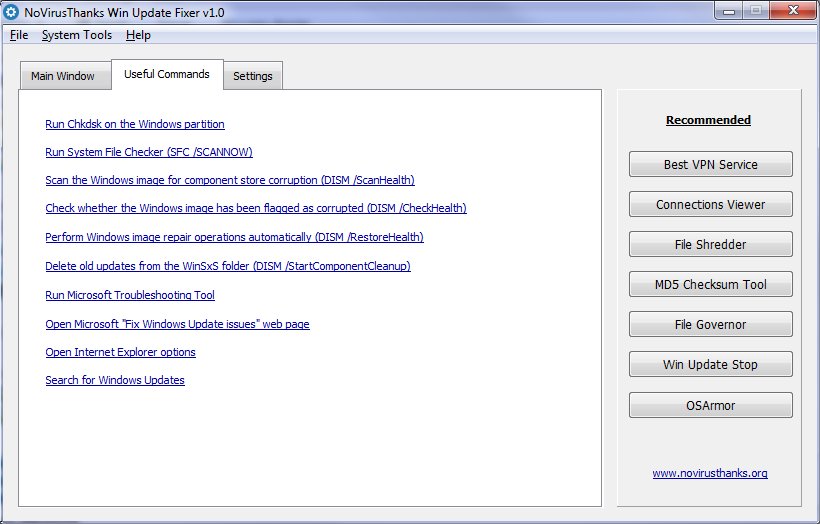This screenshot has width=820, height=524.
Task: Switch to the Settings tab
Action: coord(253,76)
